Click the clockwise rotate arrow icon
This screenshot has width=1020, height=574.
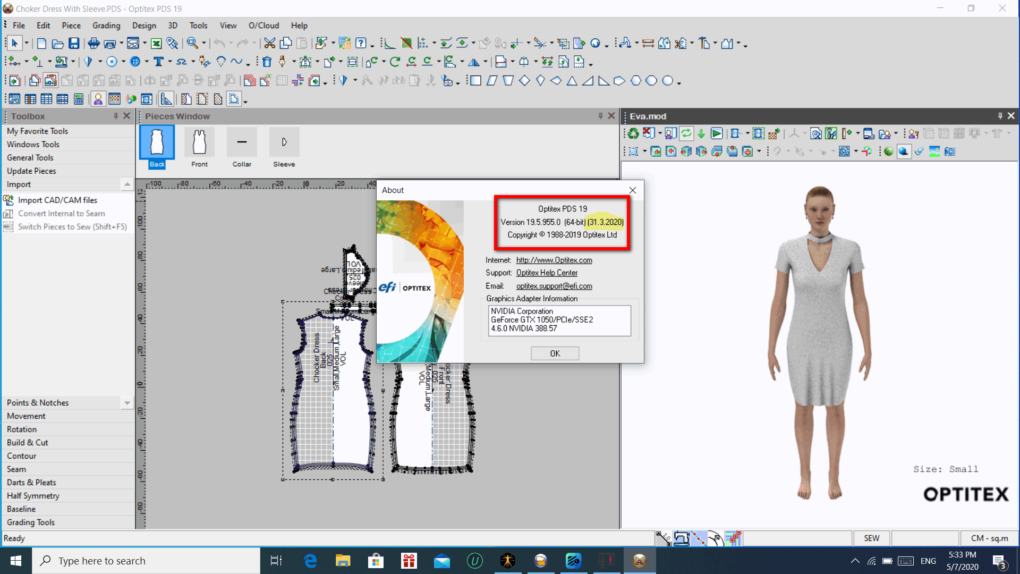395,62
